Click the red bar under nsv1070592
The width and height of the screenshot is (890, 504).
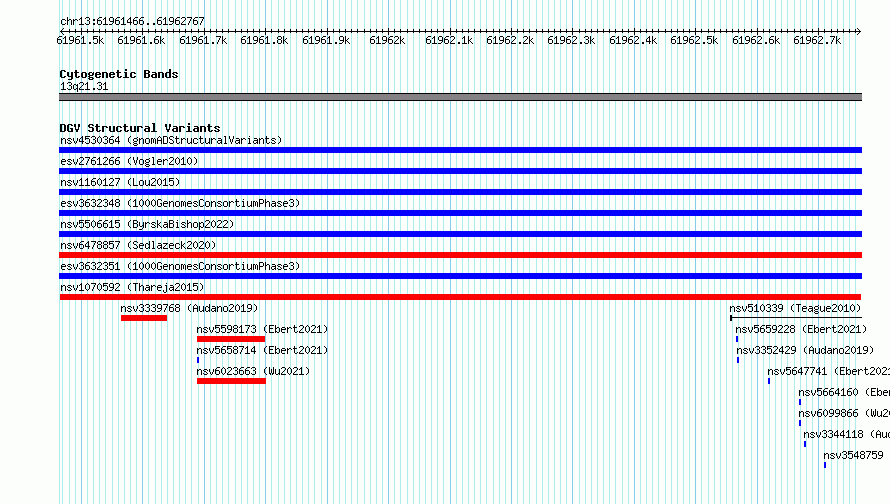click(460, 297)
